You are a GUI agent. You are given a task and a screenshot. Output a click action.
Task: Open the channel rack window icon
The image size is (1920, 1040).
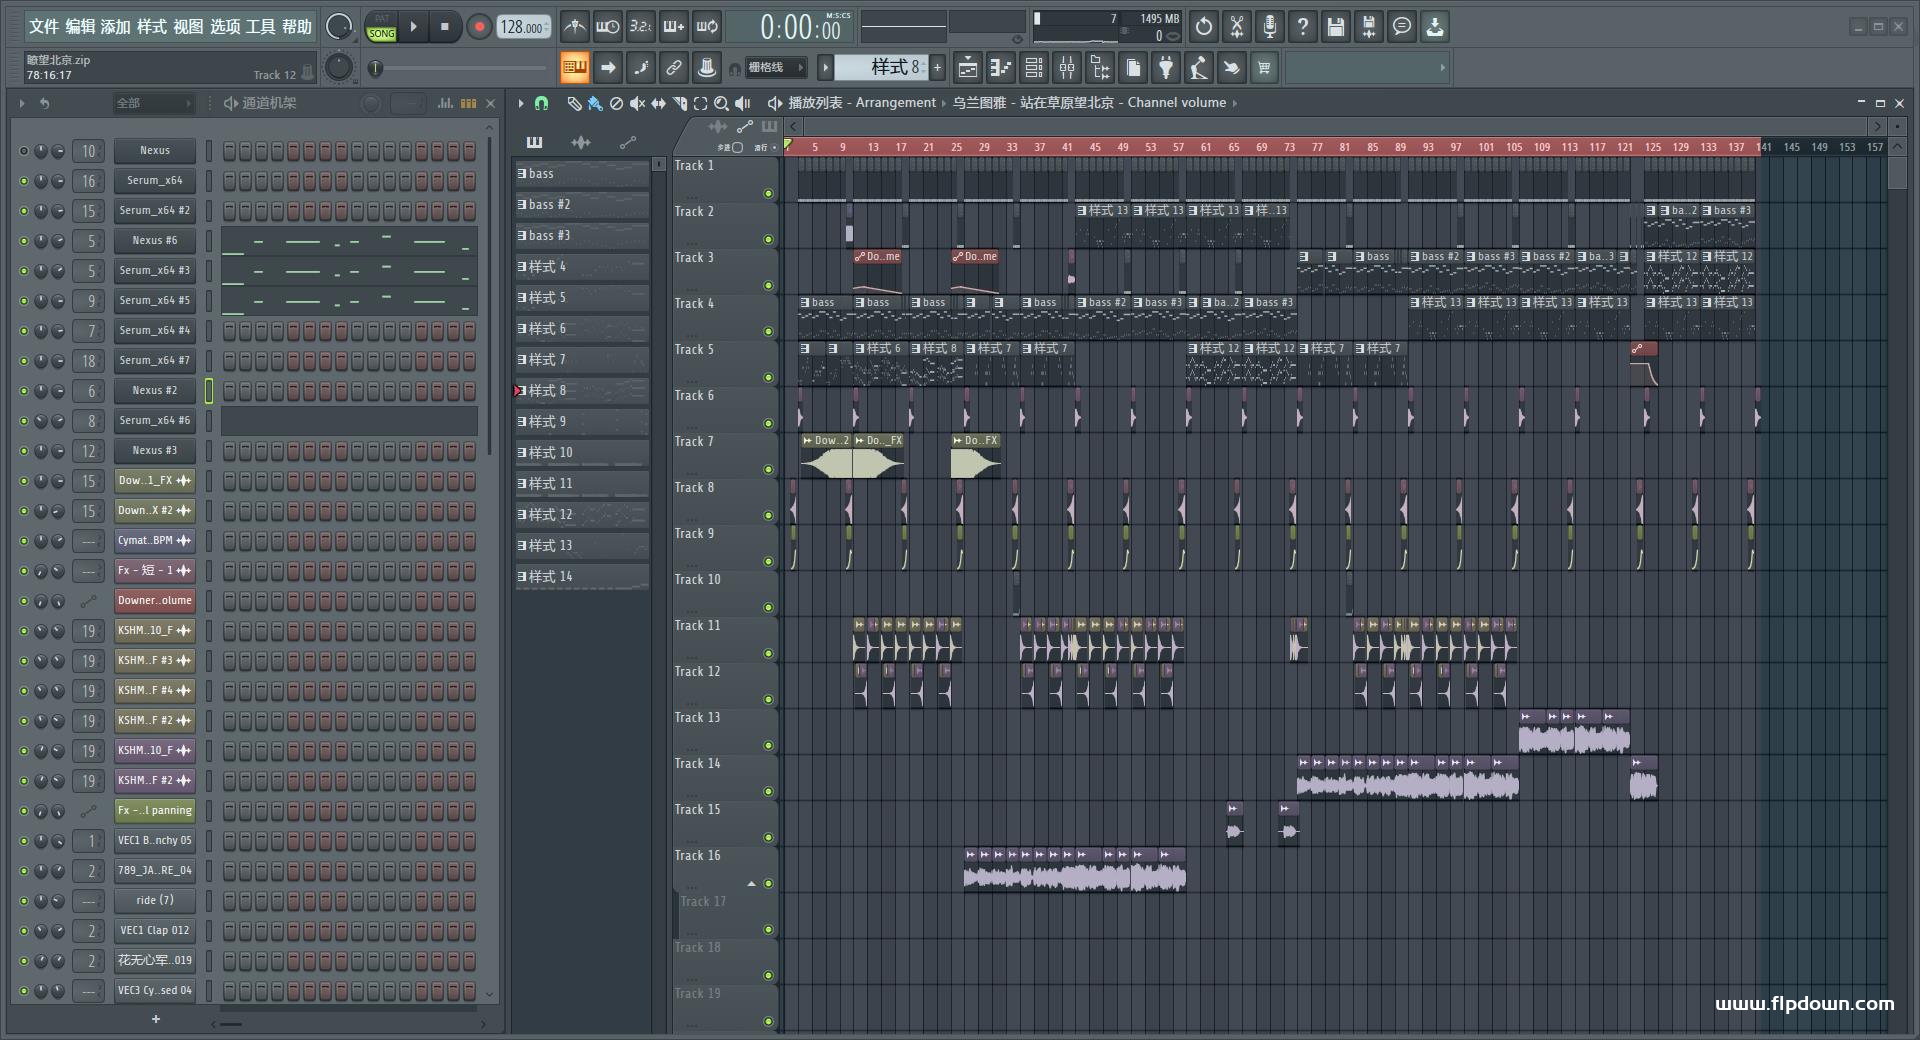tap(1034, 68)
